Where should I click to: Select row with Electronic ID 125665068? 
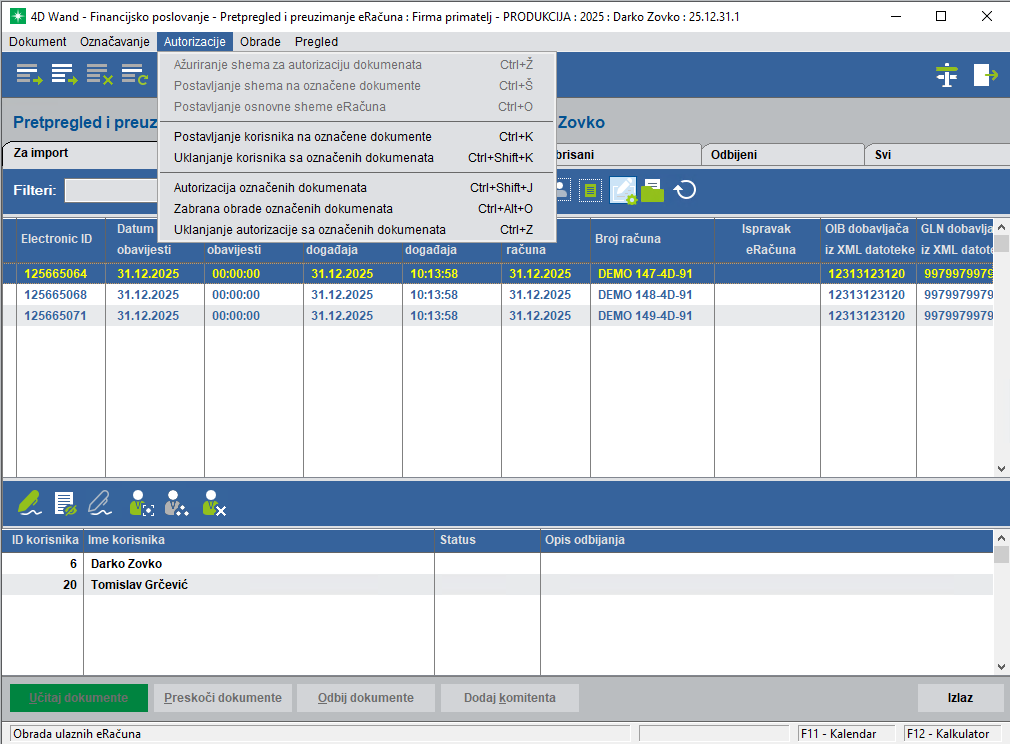coord(56,295)
